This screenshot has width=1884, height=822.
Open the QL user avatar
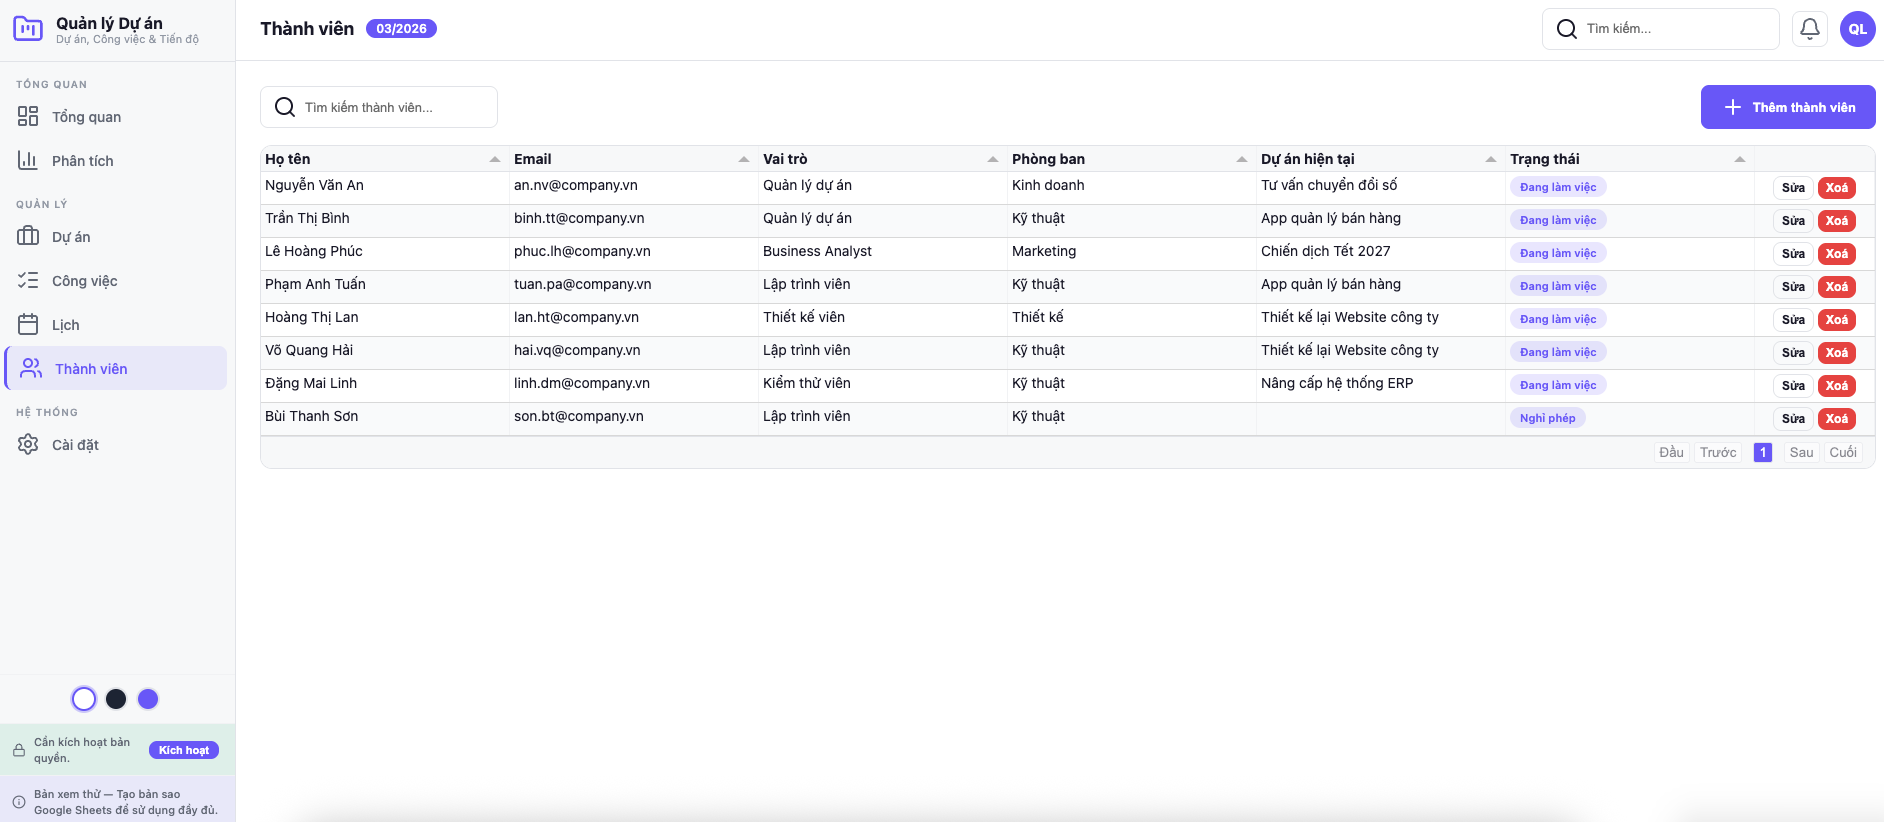[1857, 29]
